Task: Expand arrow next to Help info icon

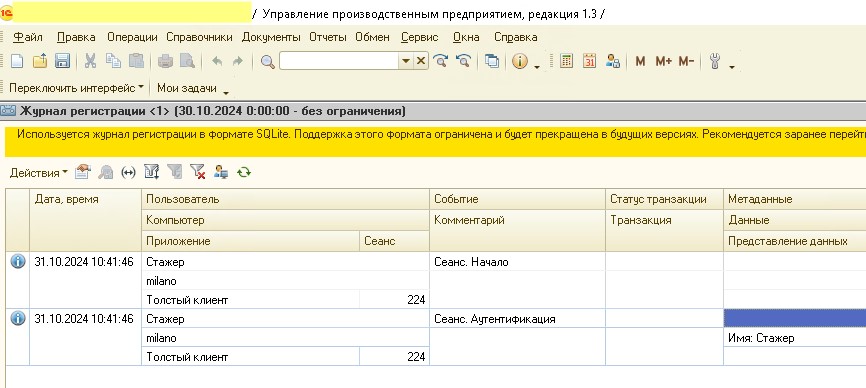Action: coord(536,66)
